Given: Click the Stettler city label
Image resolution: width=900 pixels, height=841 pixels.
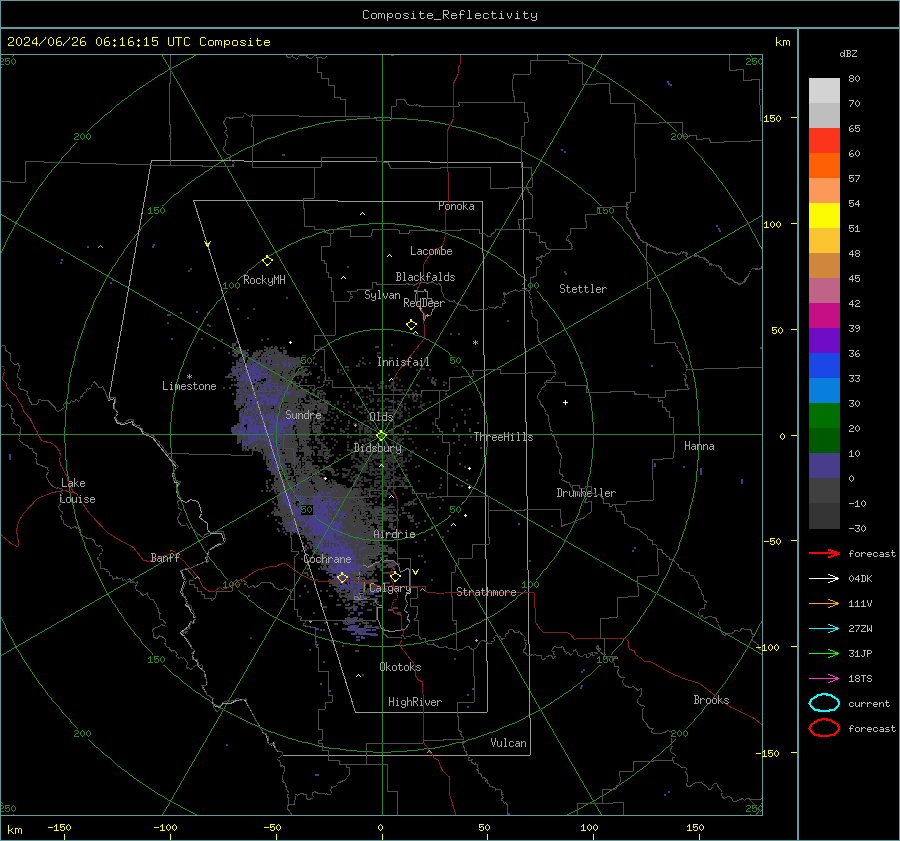Looking at the screenshot, I should [583, 289].
